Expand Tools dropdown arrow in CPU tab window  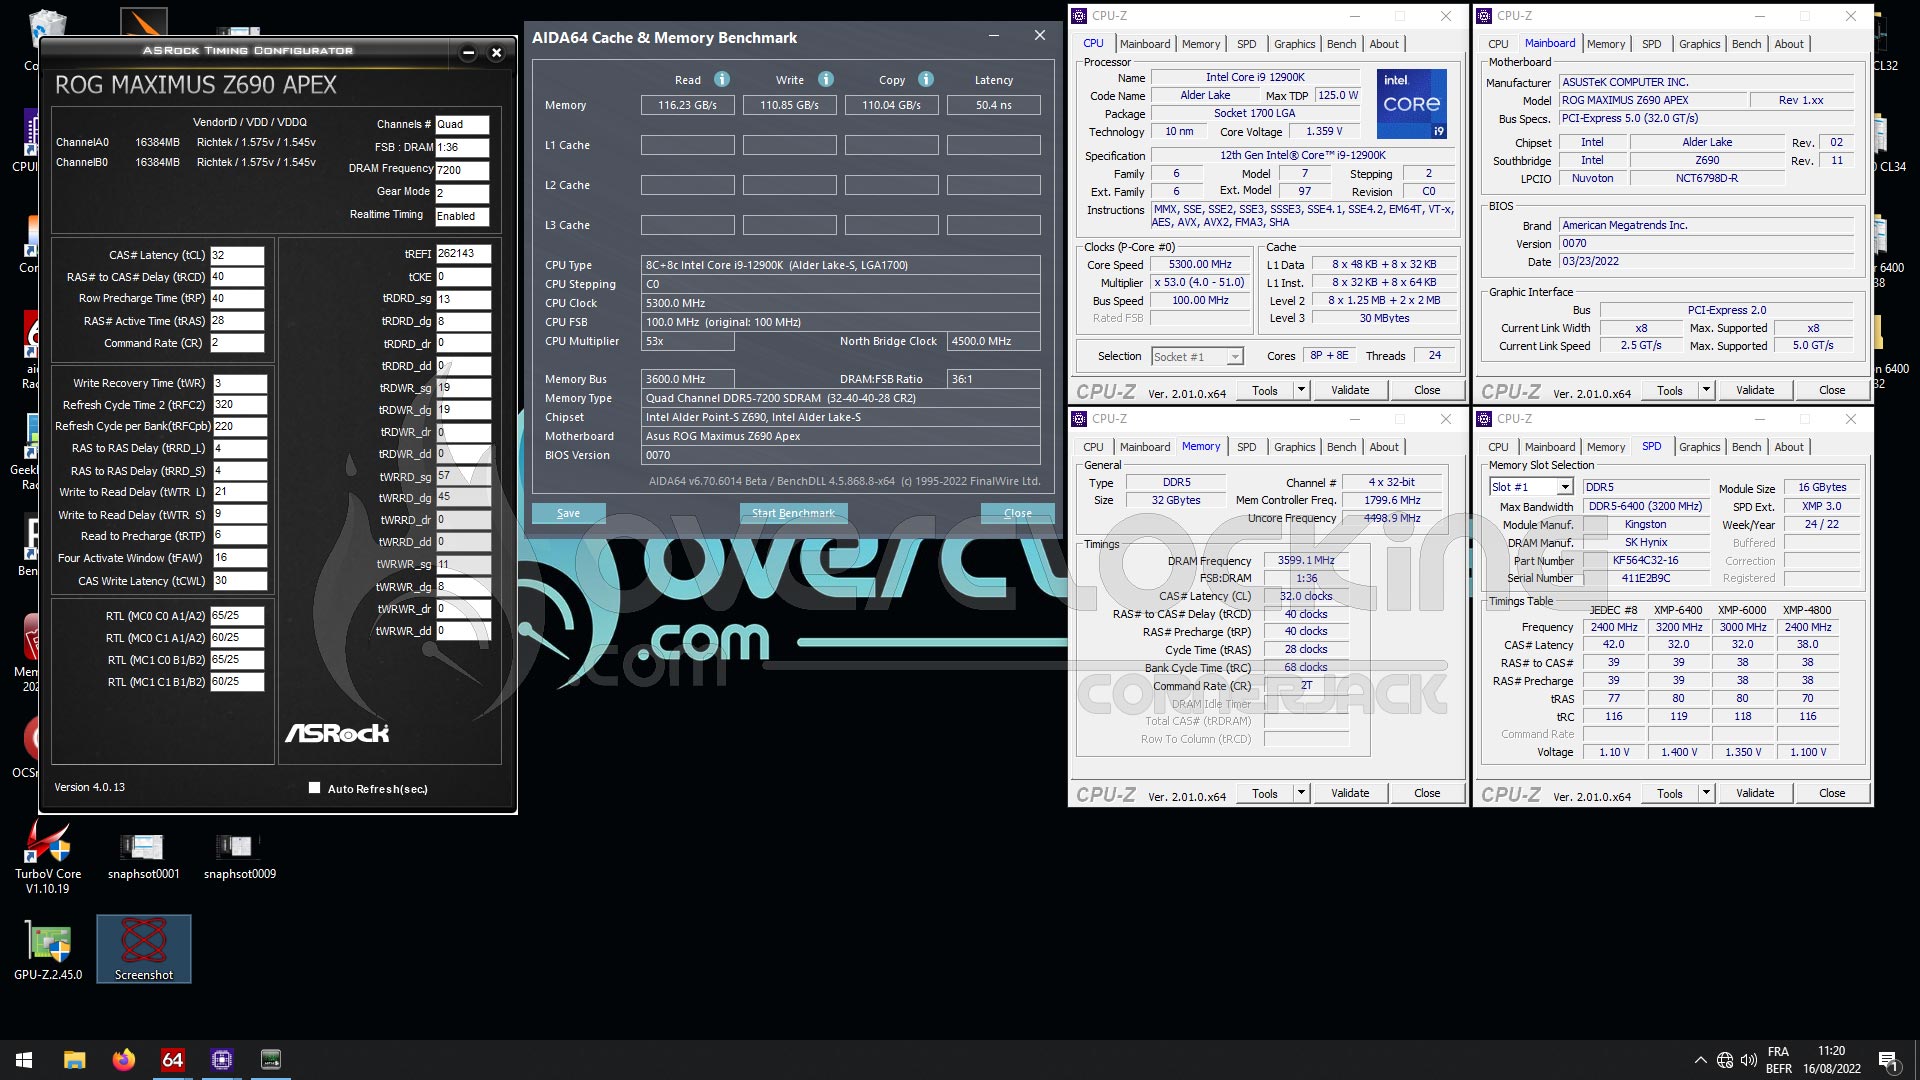(x=1301, y=390)
